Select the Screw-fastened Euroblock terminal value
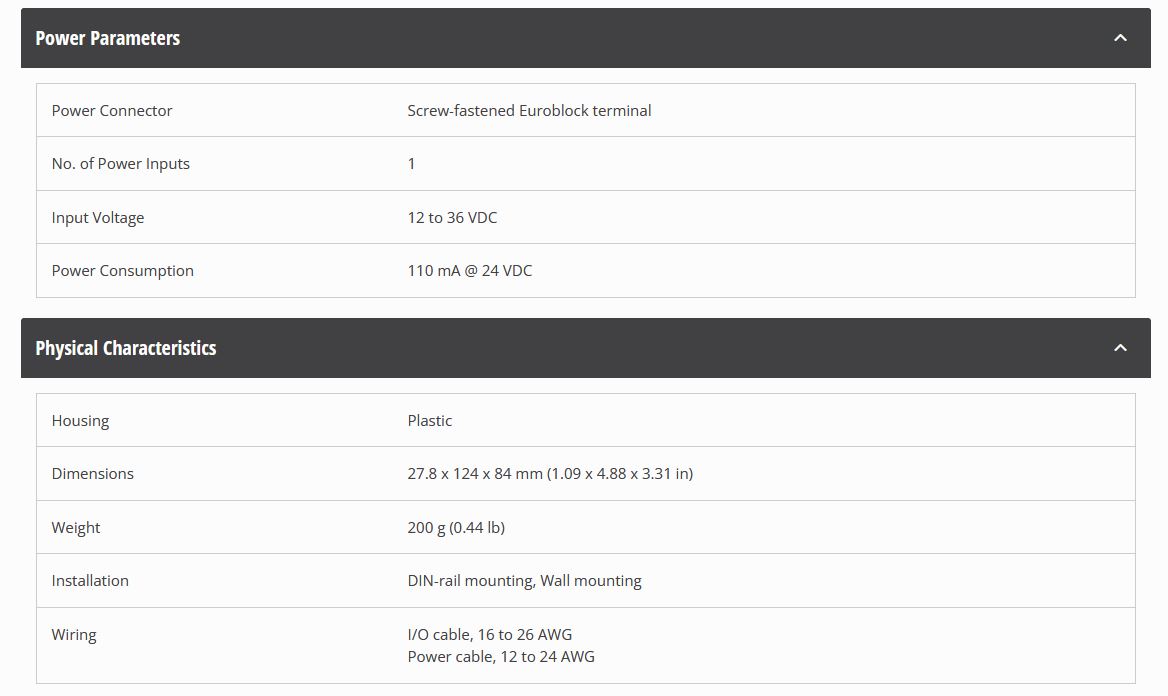1168x696 pixels. click(529, 110)
